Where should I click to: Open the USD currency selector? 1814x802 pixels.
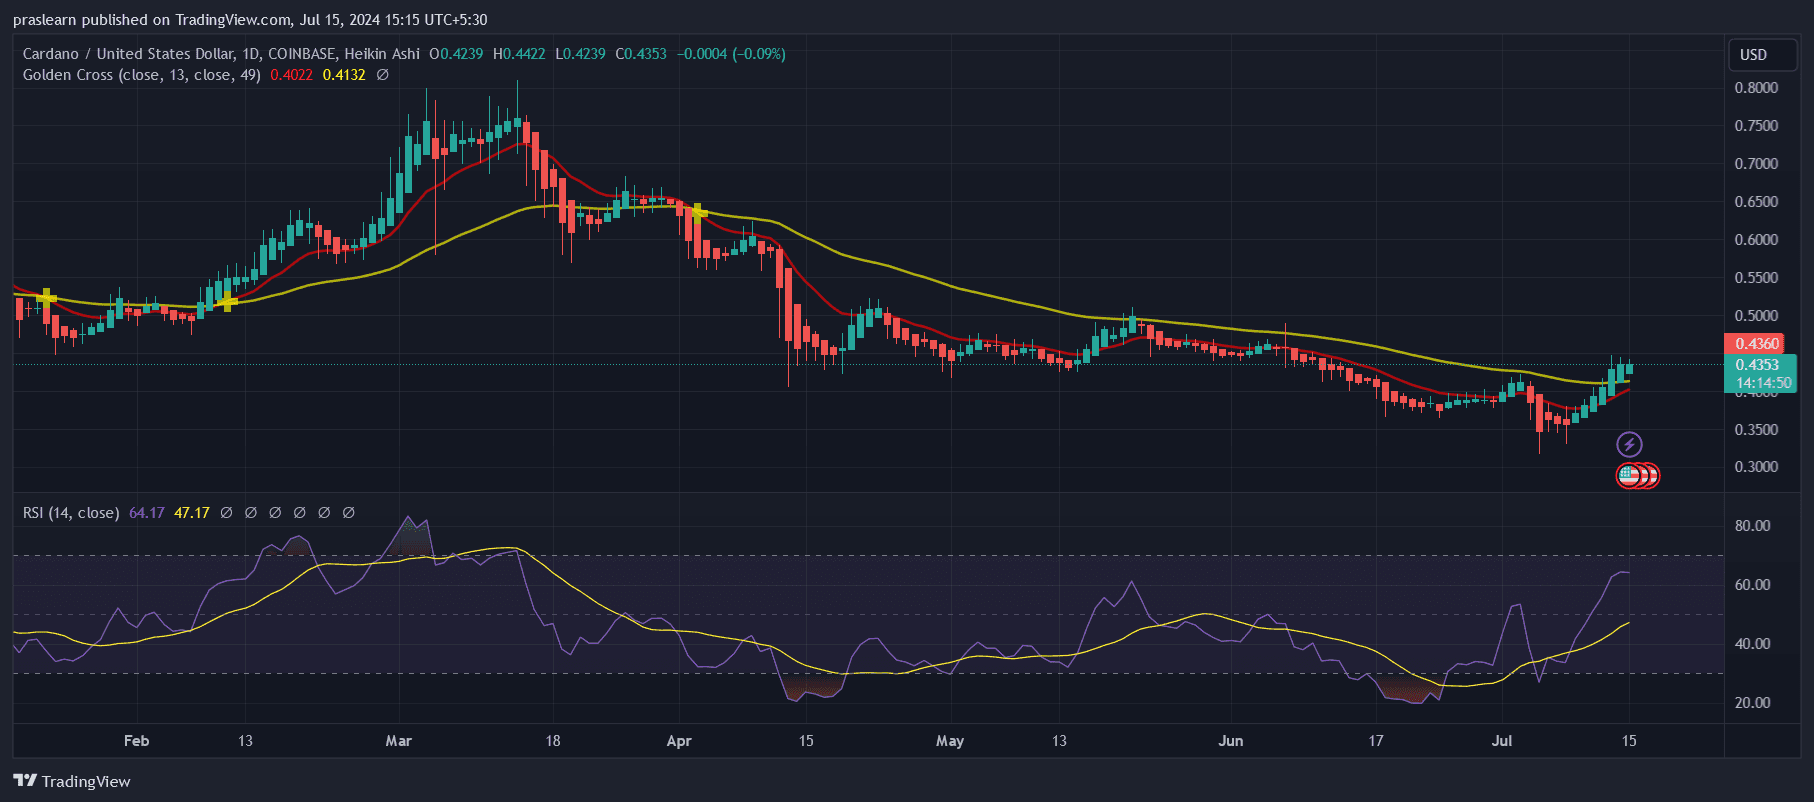pos(1764,55)
